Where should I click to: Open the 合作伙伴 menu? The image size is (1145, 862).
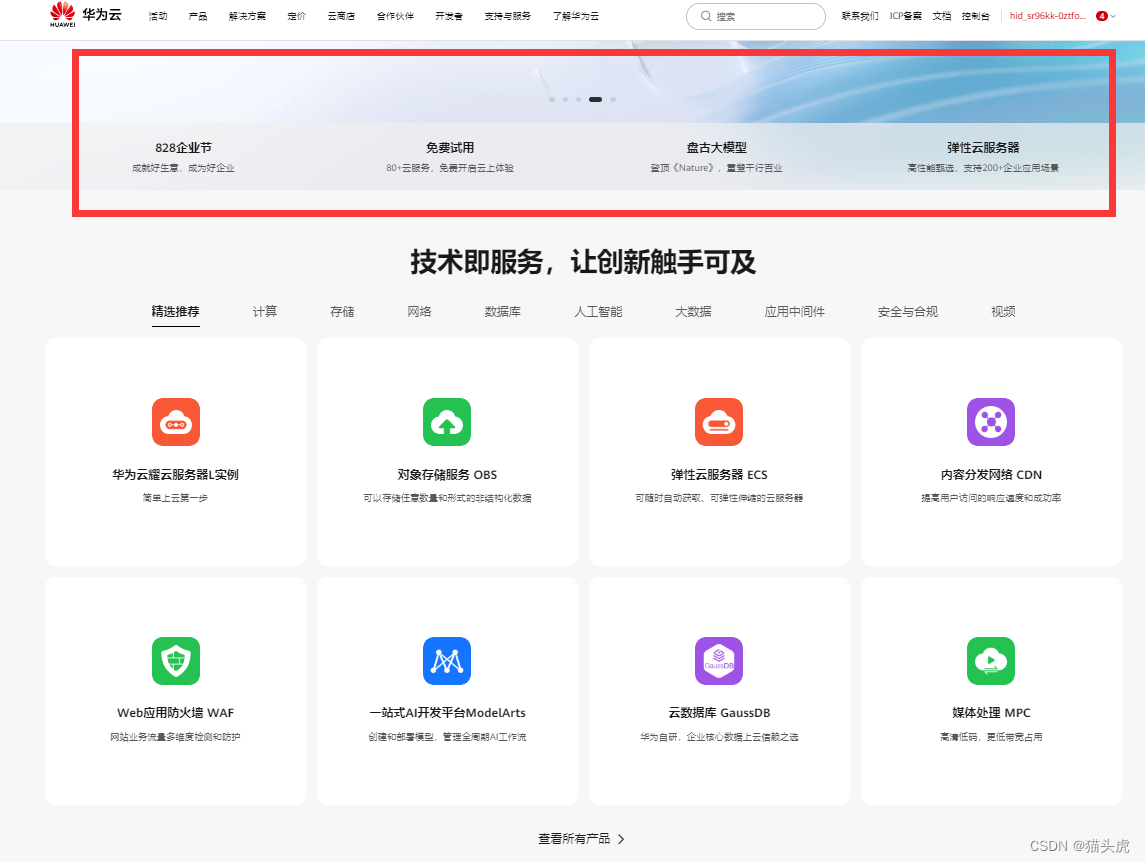[395, 16]
